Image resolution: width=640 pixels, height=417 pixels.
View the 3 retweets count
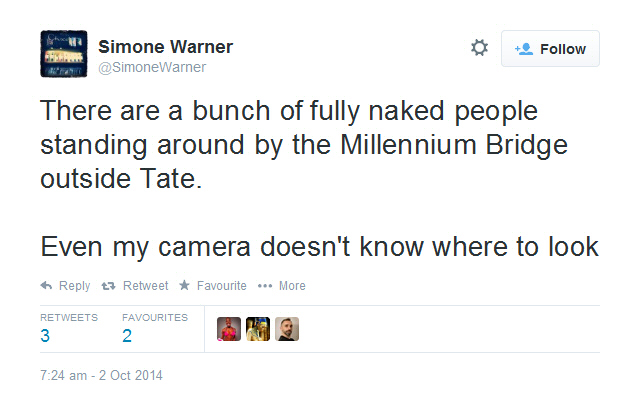click(x=45, y=336)
